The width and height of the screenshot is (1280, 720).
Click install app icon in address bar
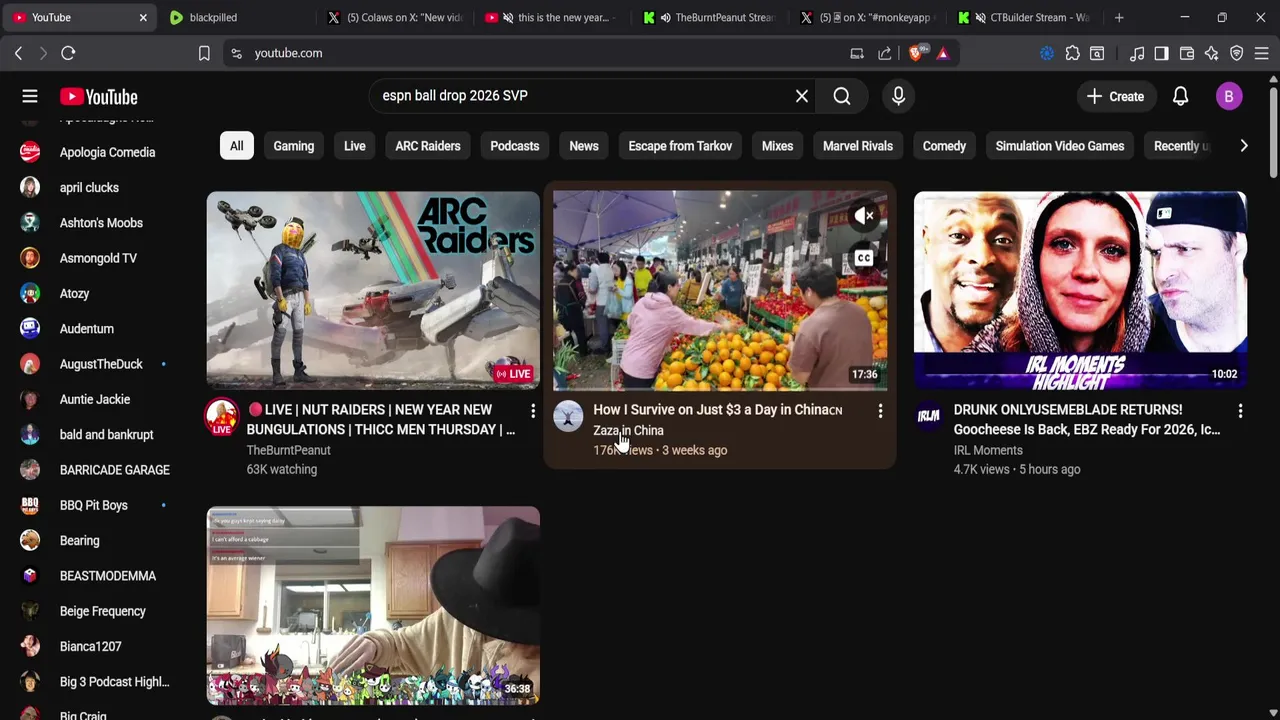[x=857, y=53]
